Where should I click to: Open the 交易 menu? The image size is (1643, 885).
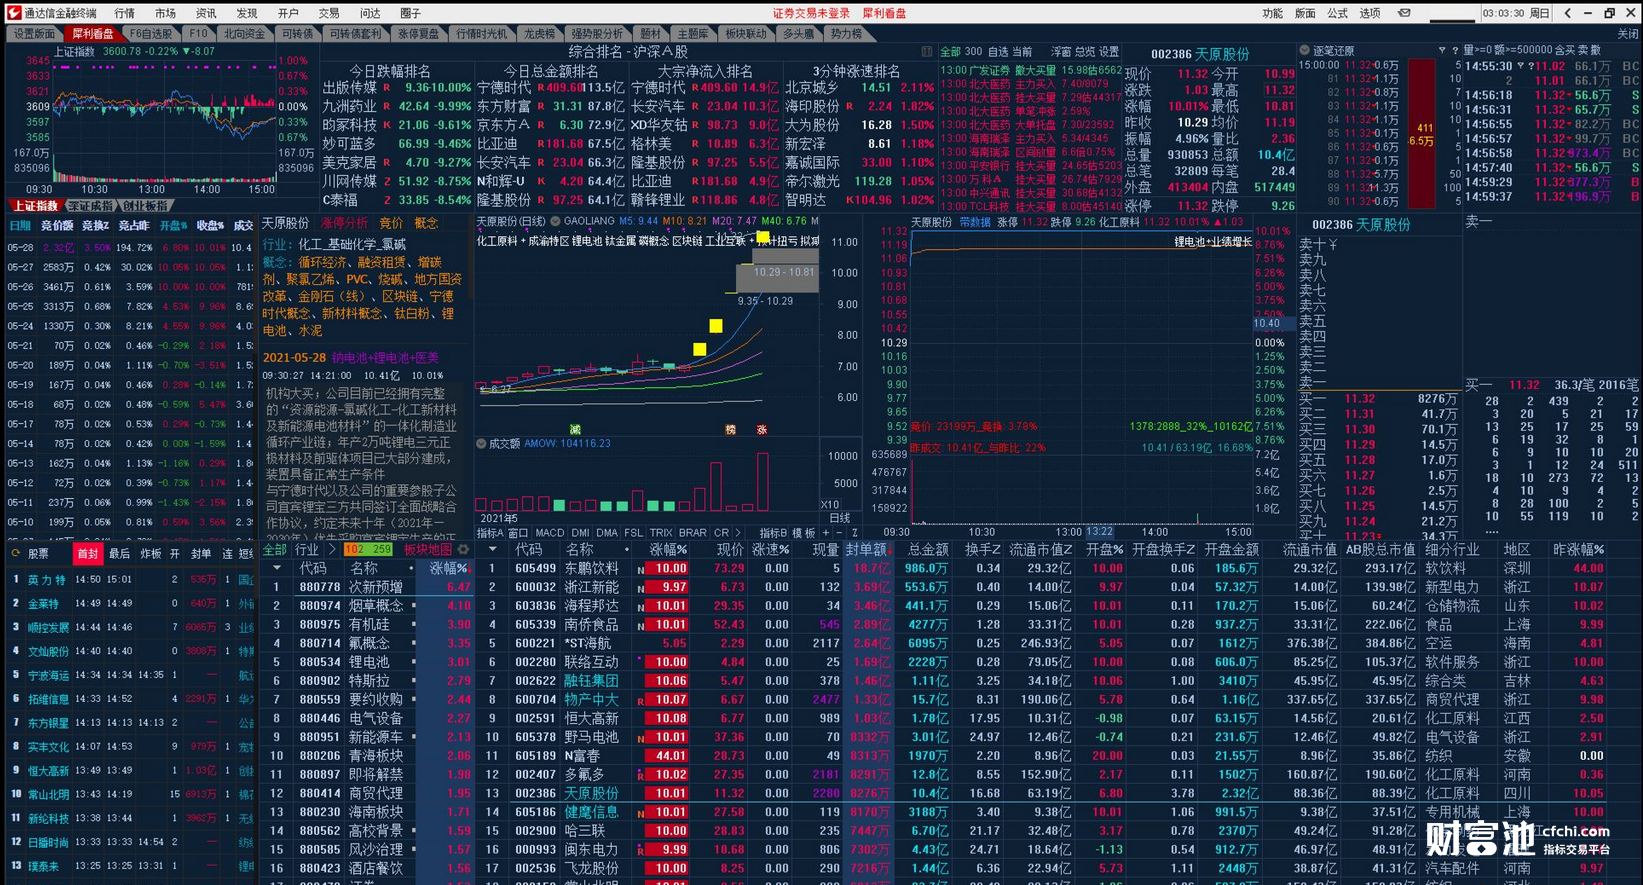[329, 13]
